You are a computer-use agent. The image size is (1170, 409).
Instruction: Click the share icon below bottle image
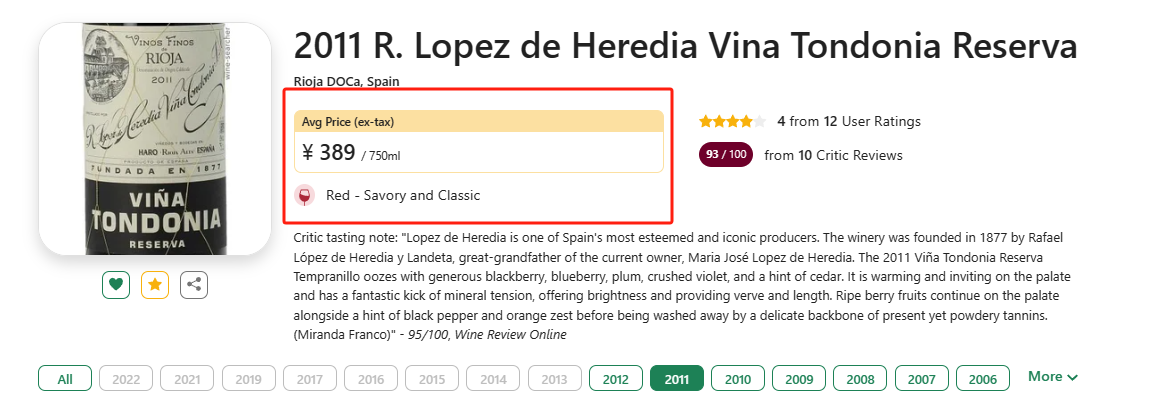(193, 284)
